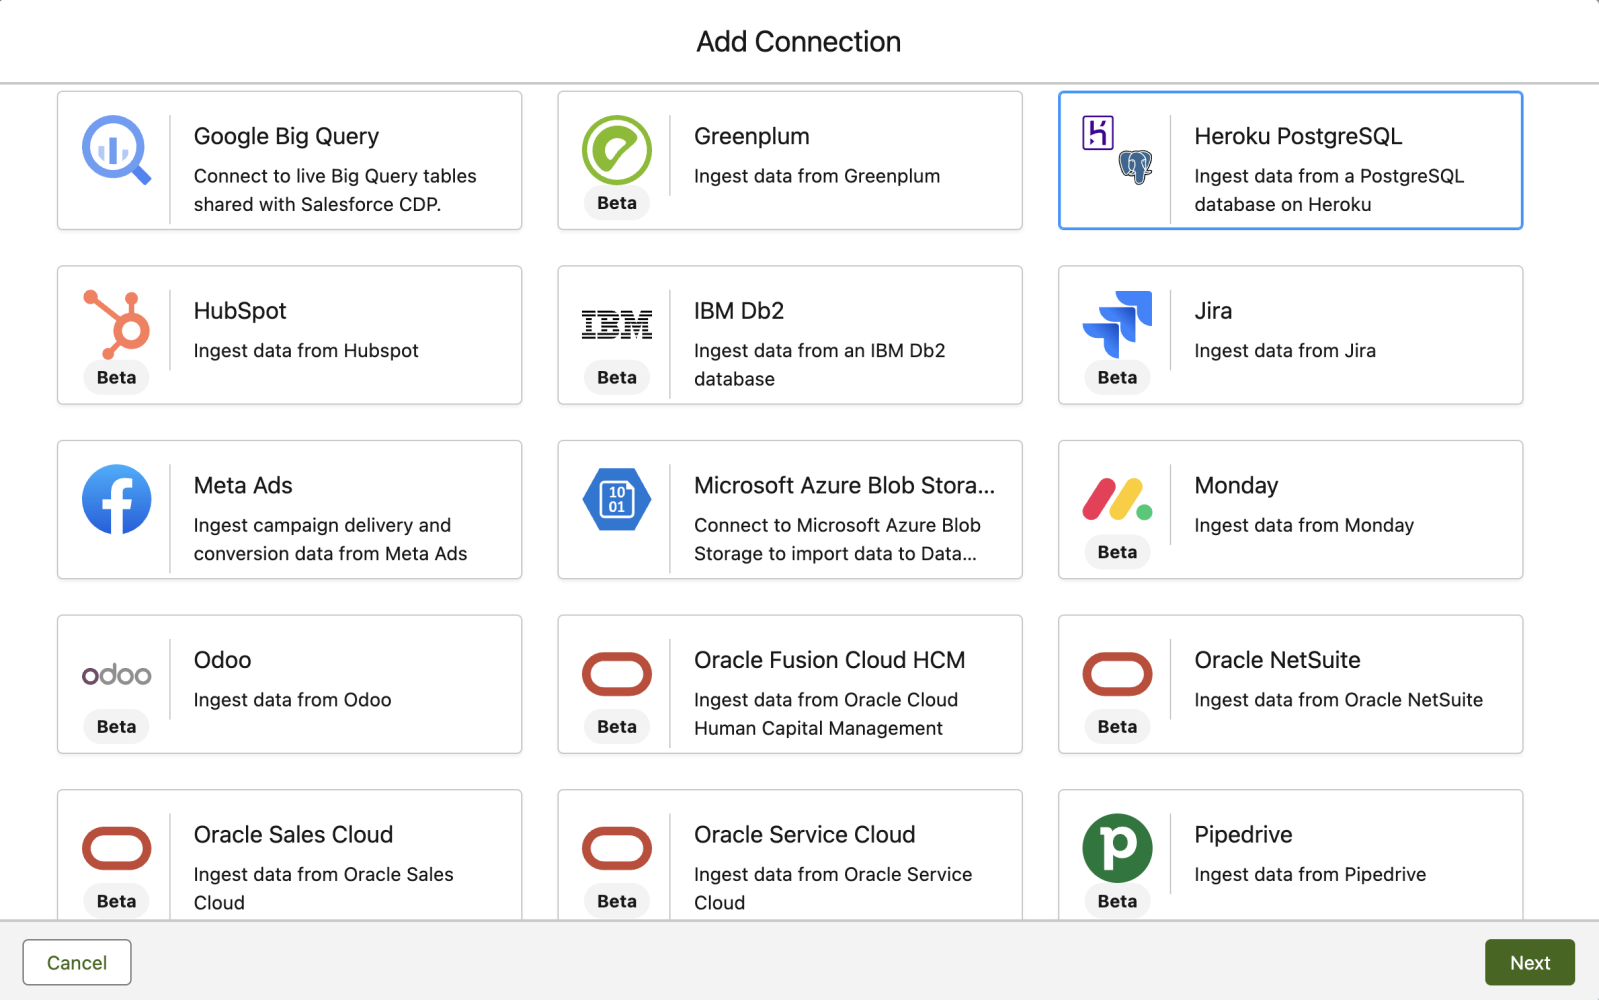
Task: Click the Beta badge under Jira
Action: 1117,378
